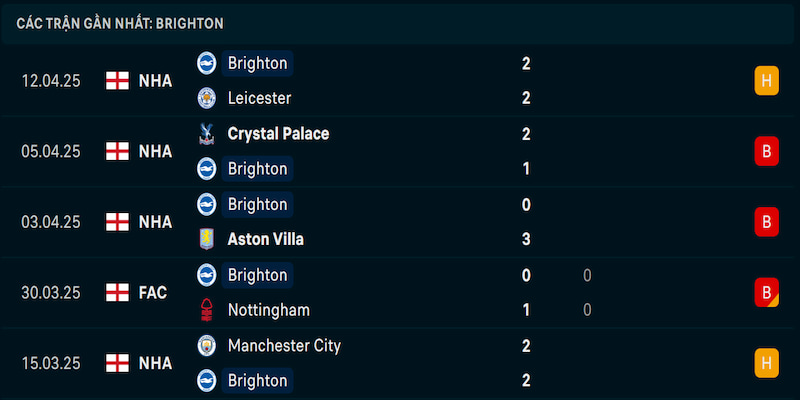800x400 pixels.
Task: Click the 'Các trận gần nhất: Brighton' header
Action: pos(120,23)
